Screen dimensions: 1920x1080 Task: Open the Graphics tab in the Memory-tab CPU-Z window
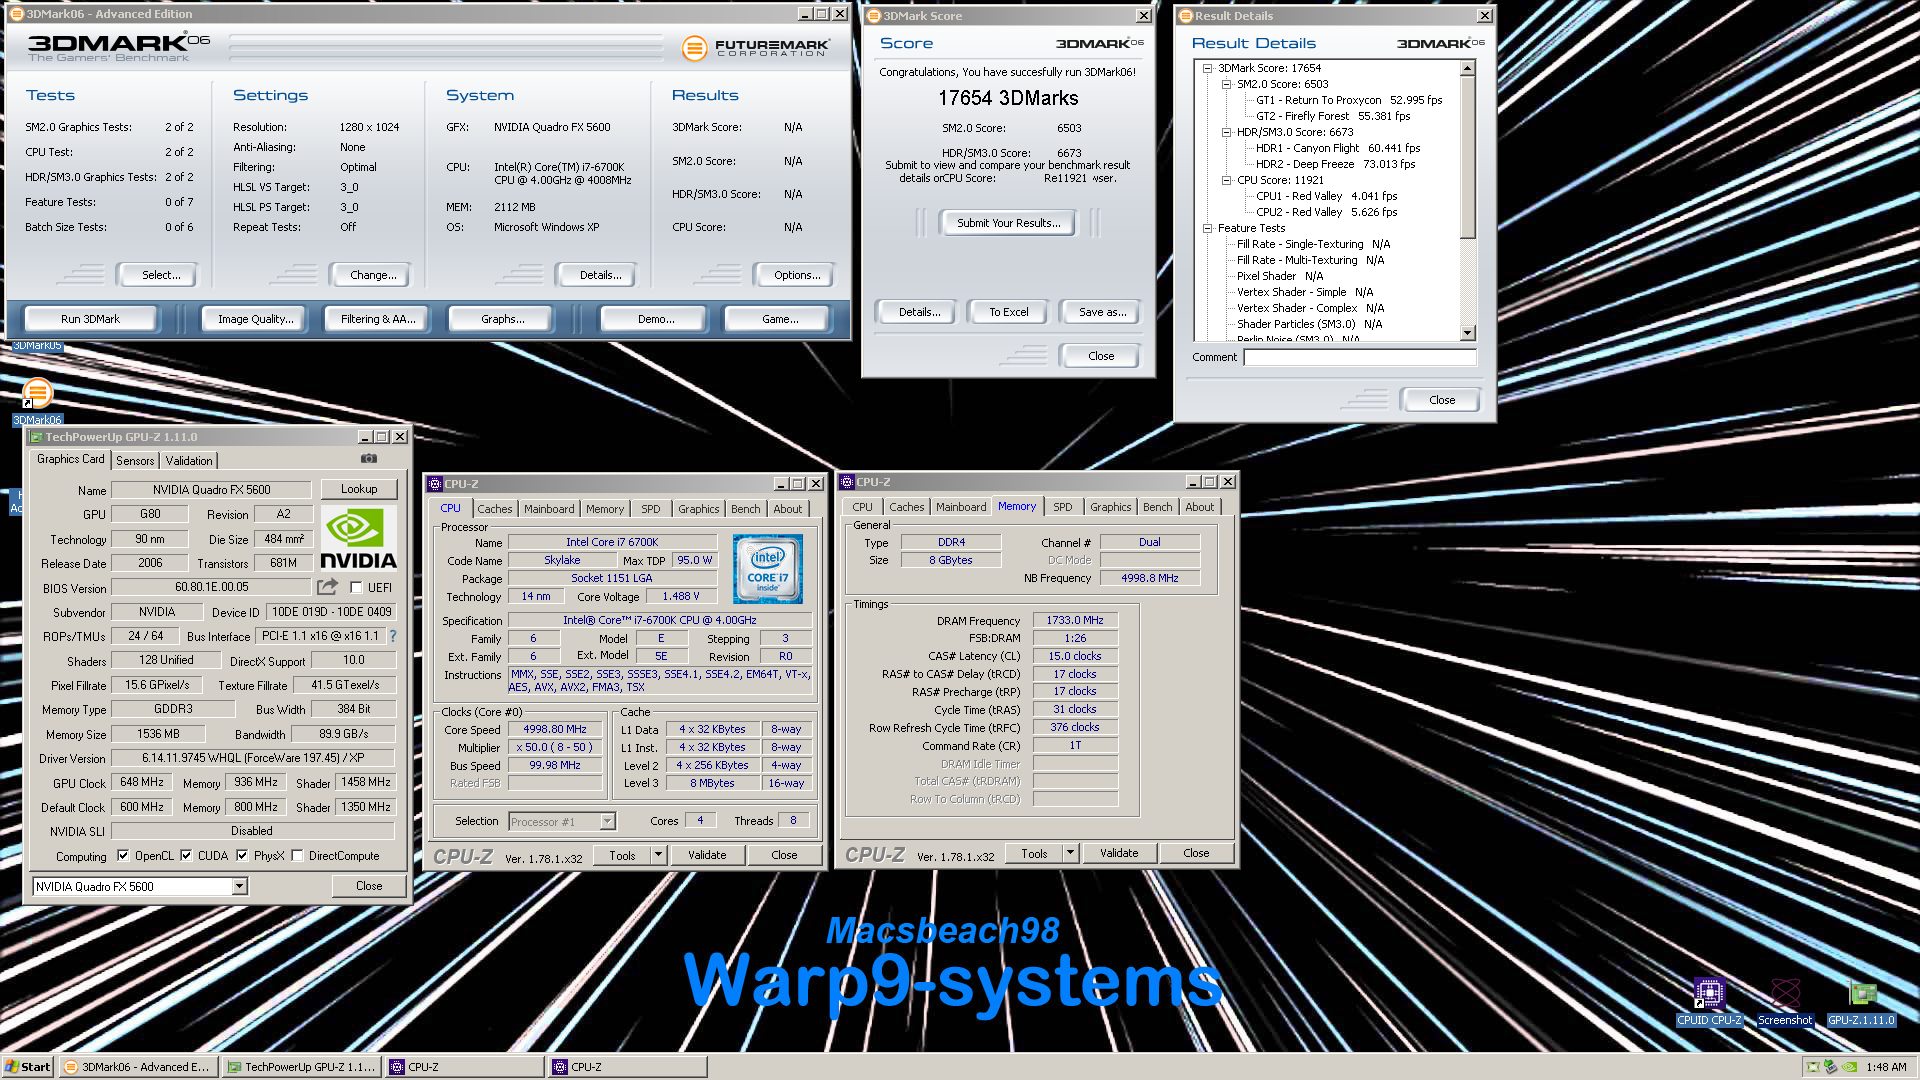pos(1111,507)
